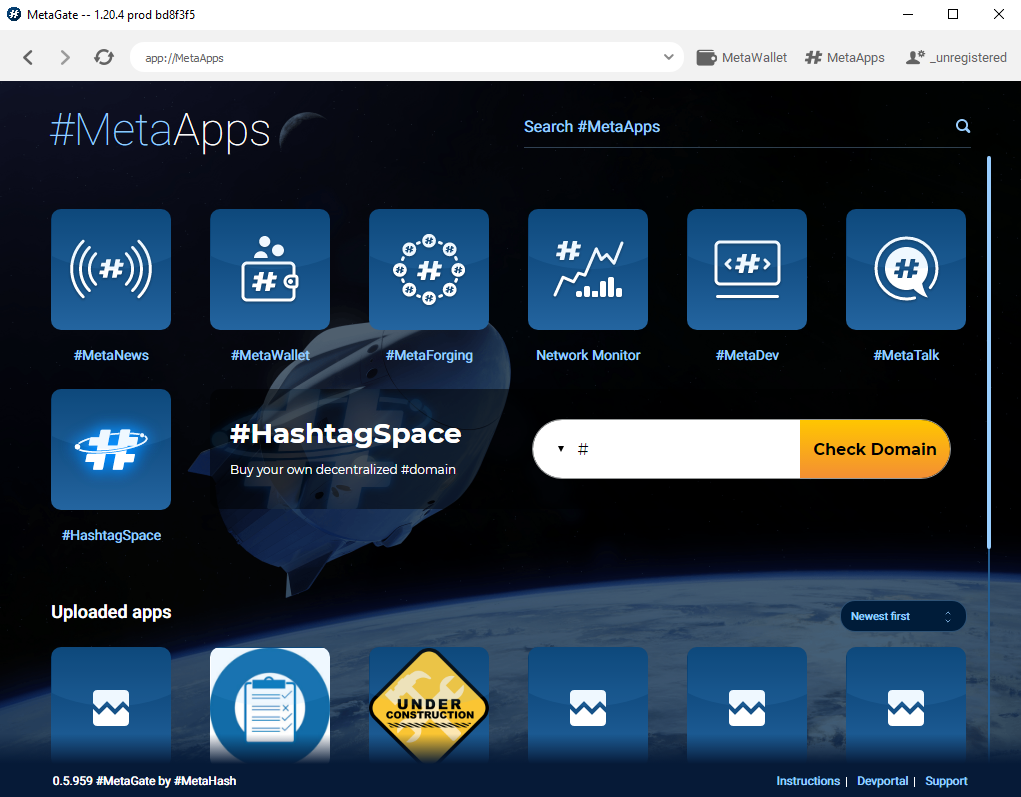The image size is (1021, 797).
Task: Click the #MetaDev label
Action: [x=746, y=355]
